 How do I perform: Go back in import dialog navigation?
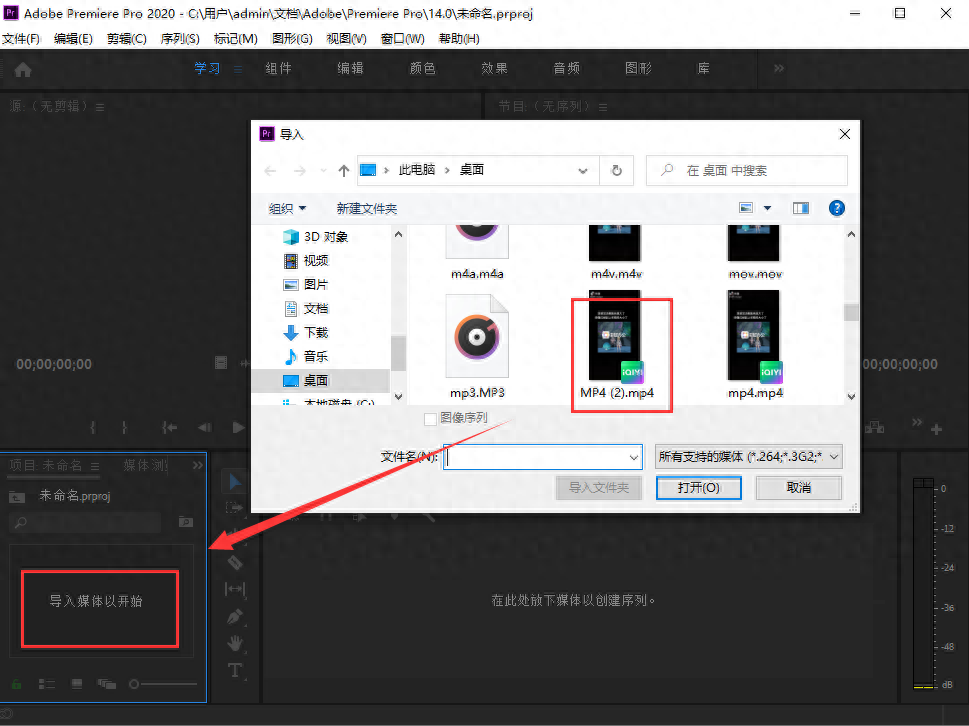[x=270, y=171]
